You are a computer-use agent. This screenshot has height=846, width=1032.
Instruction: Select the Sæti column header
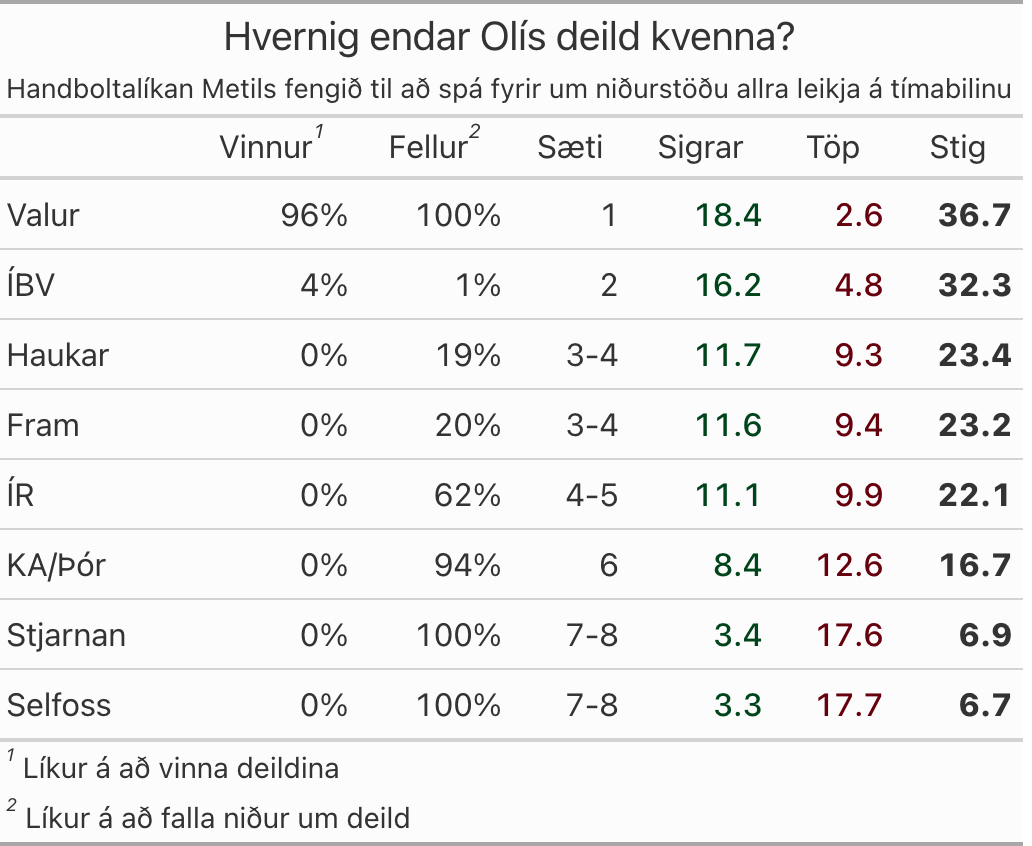click(570, 148)
